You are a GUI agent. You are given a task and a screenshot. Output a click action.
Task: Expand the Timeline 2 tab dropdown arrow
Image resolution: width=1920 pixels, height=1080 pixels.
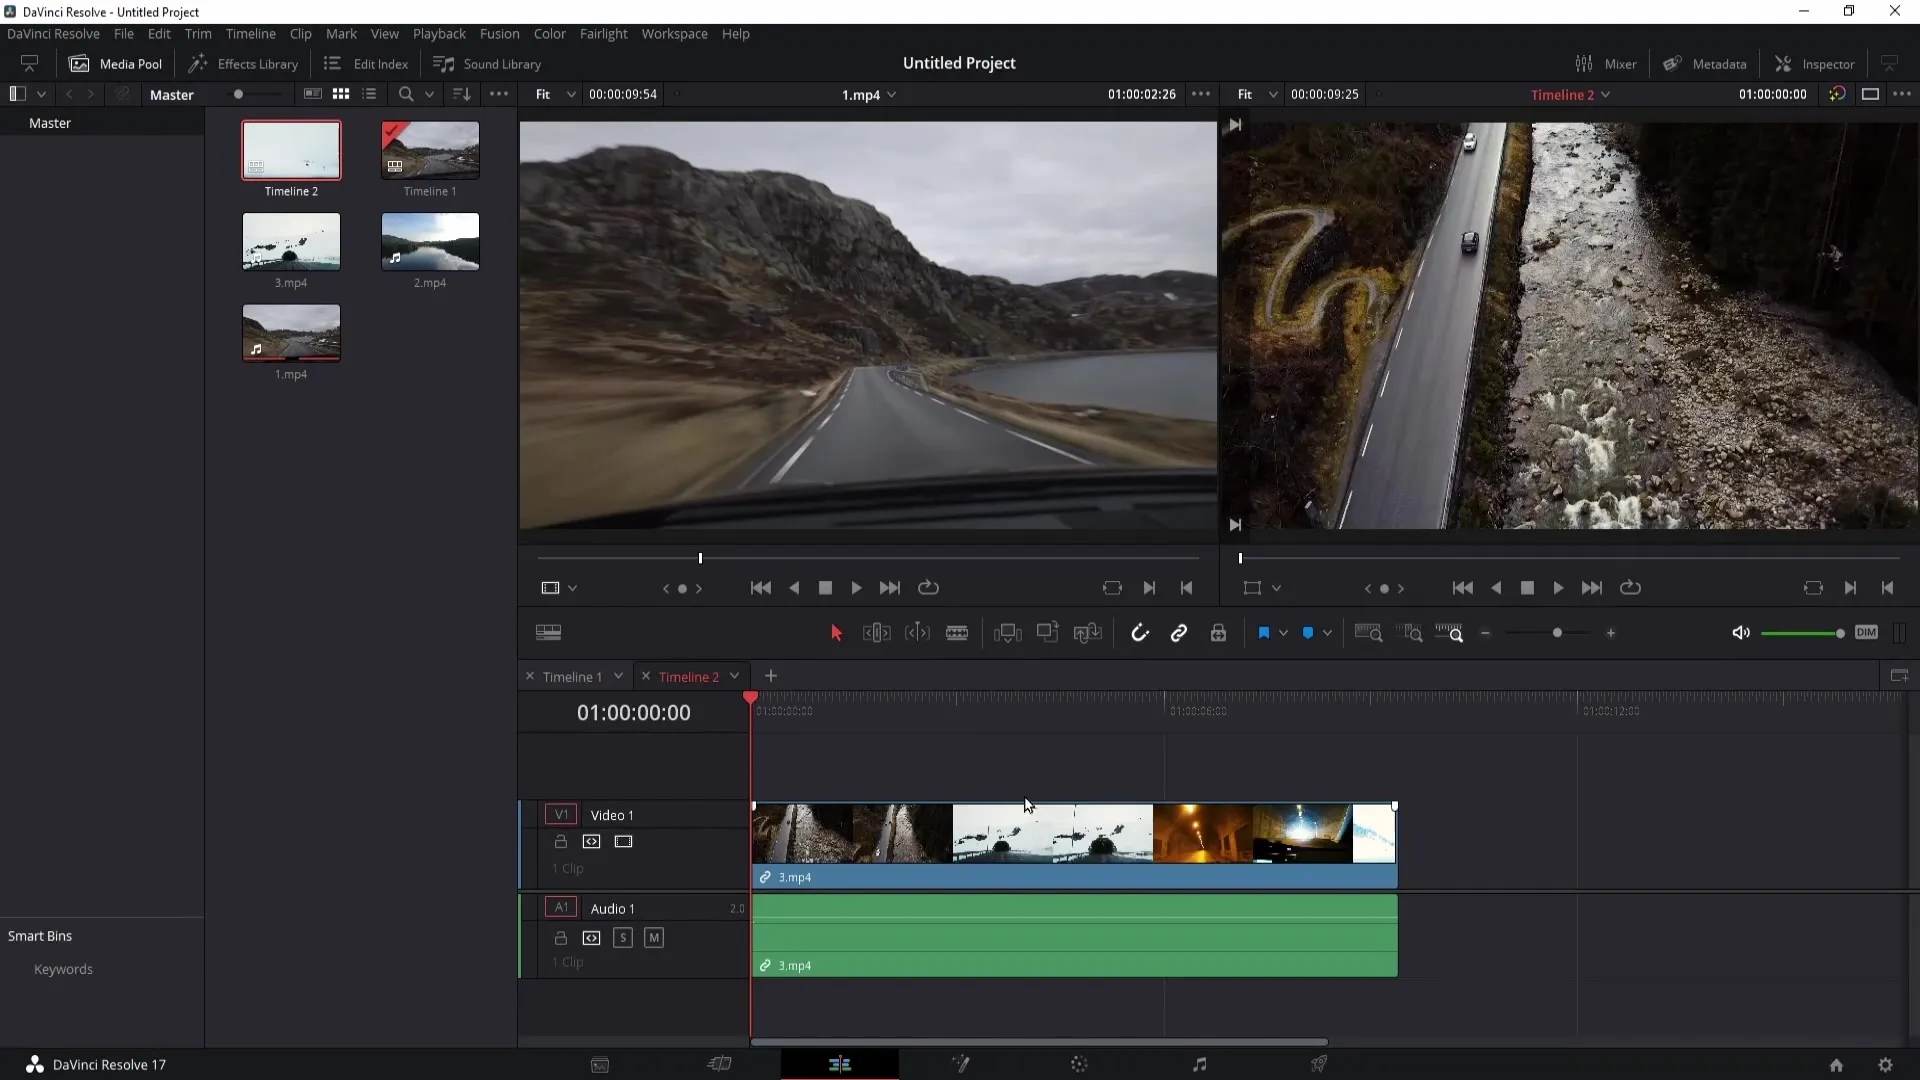click(734, 677)
